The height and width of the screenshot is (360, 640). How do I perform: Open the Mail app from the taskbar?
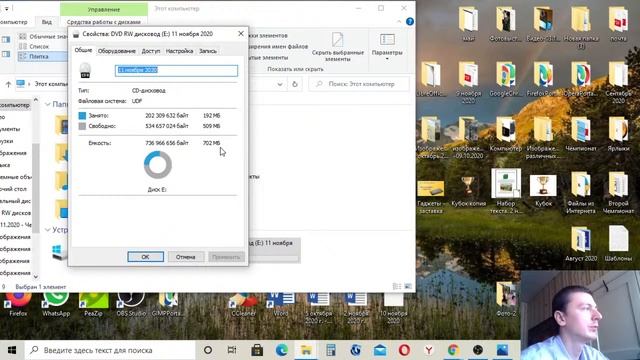(x=380, y=350)
